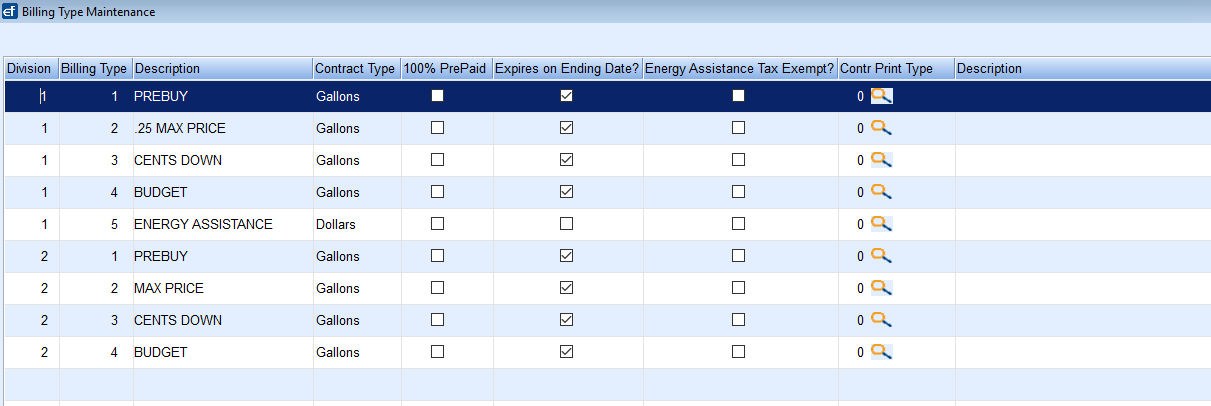Click Energy Assistance Tax Exempt? column header
1211x406 pixels.
click(740, 69)
